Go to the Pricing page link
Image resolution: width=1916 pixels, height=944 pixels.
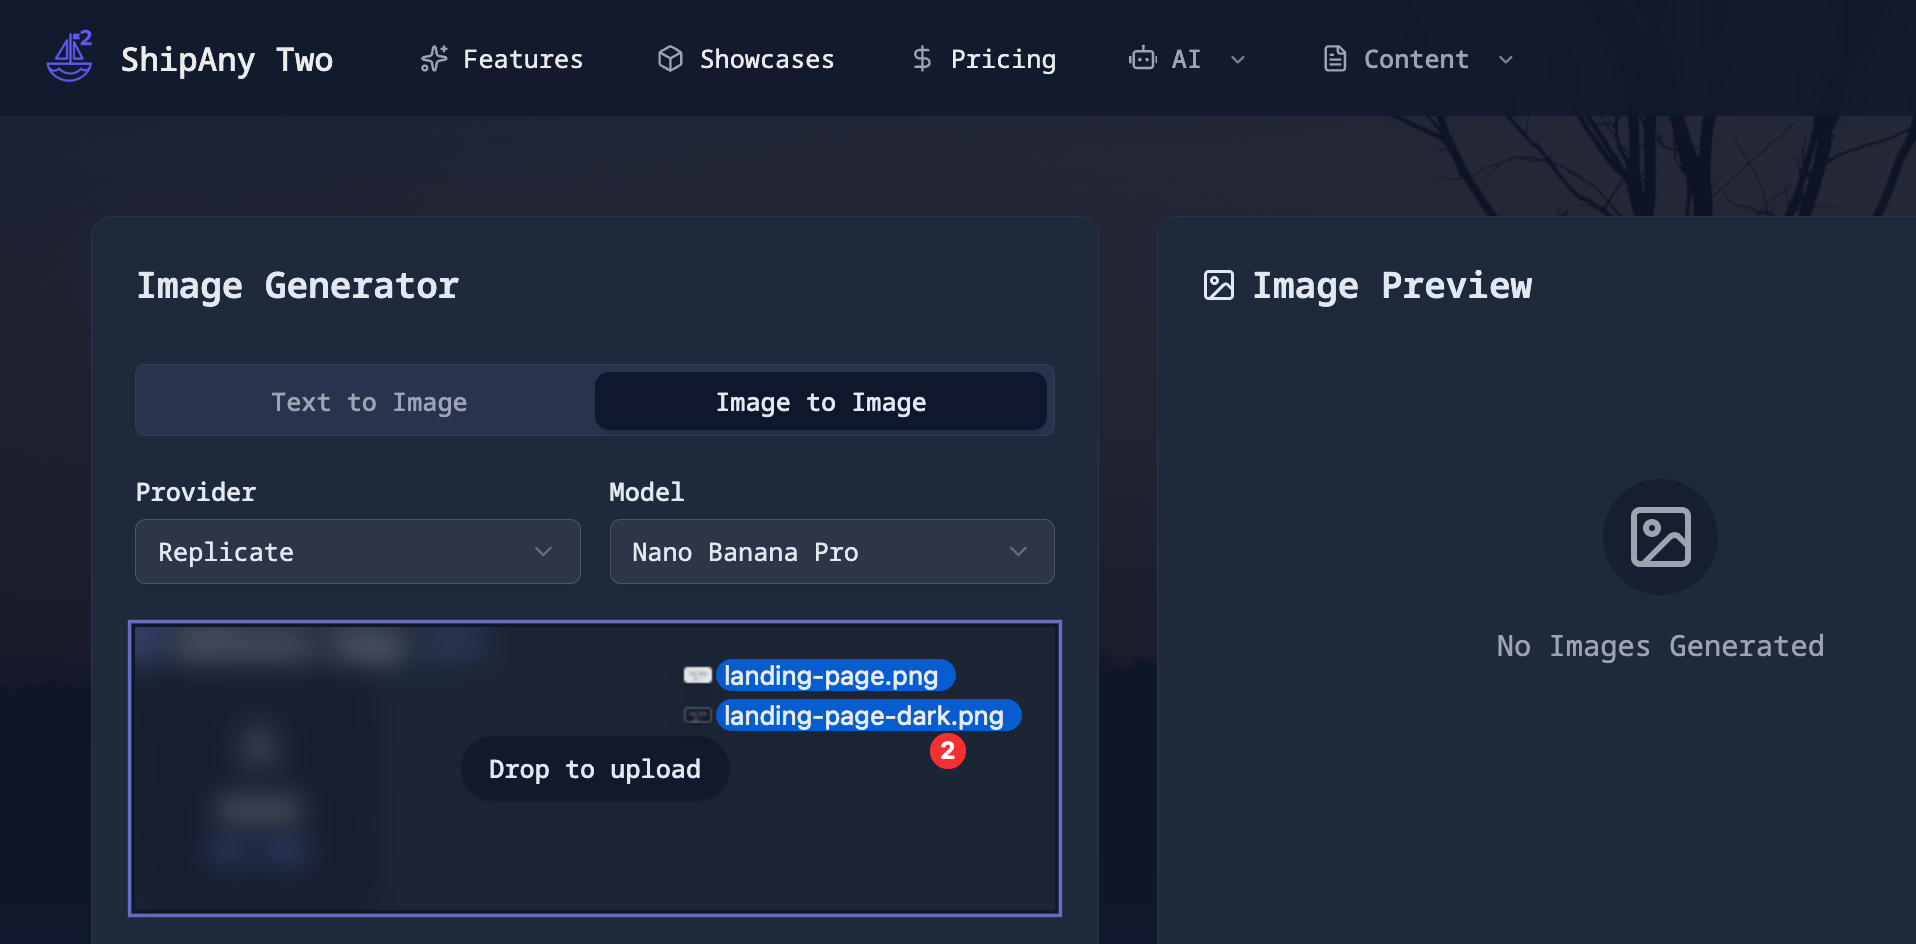(1002, 59)
